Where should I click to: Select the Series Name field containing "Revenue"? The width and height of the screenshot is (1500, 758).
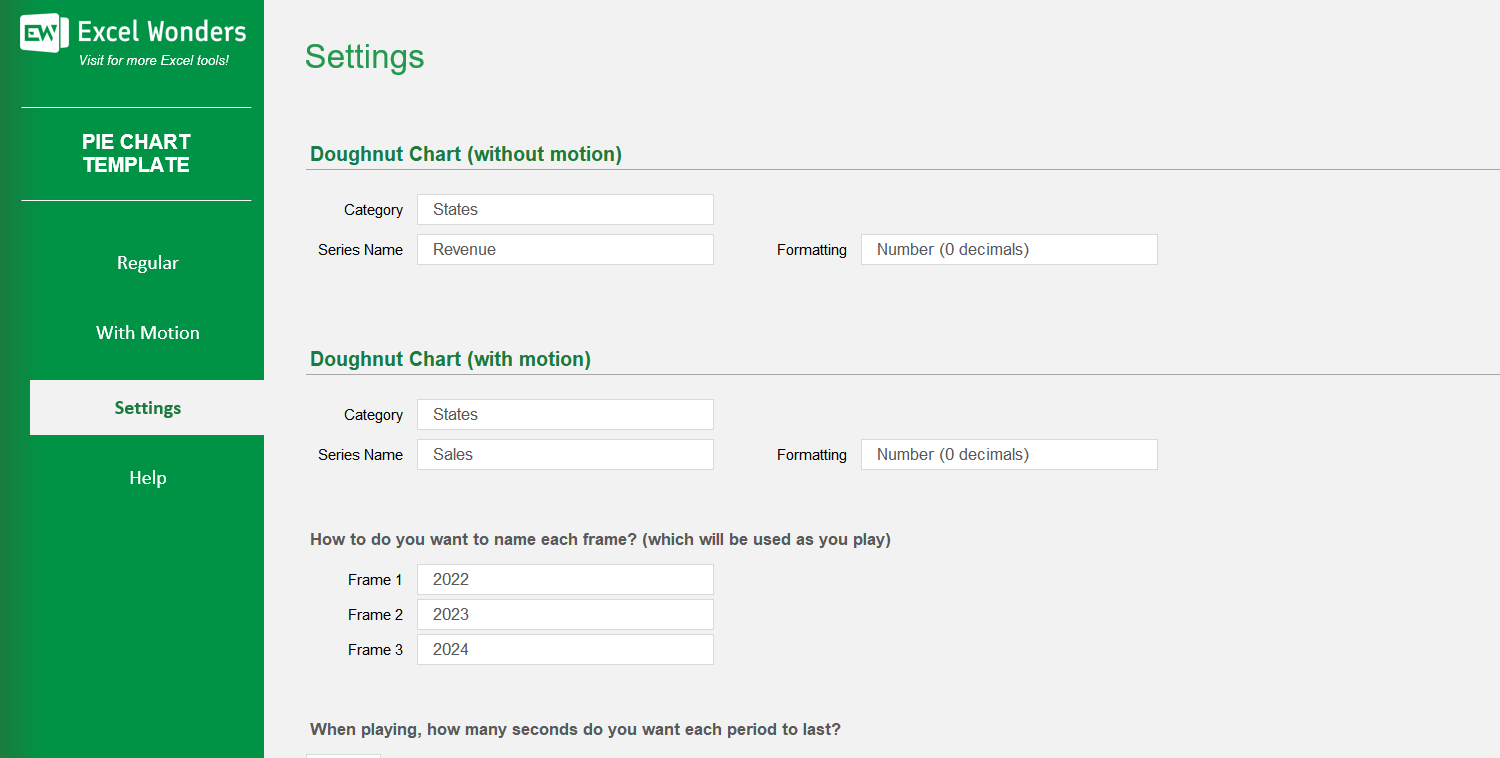pyautogui.click(x=565, y=249)
